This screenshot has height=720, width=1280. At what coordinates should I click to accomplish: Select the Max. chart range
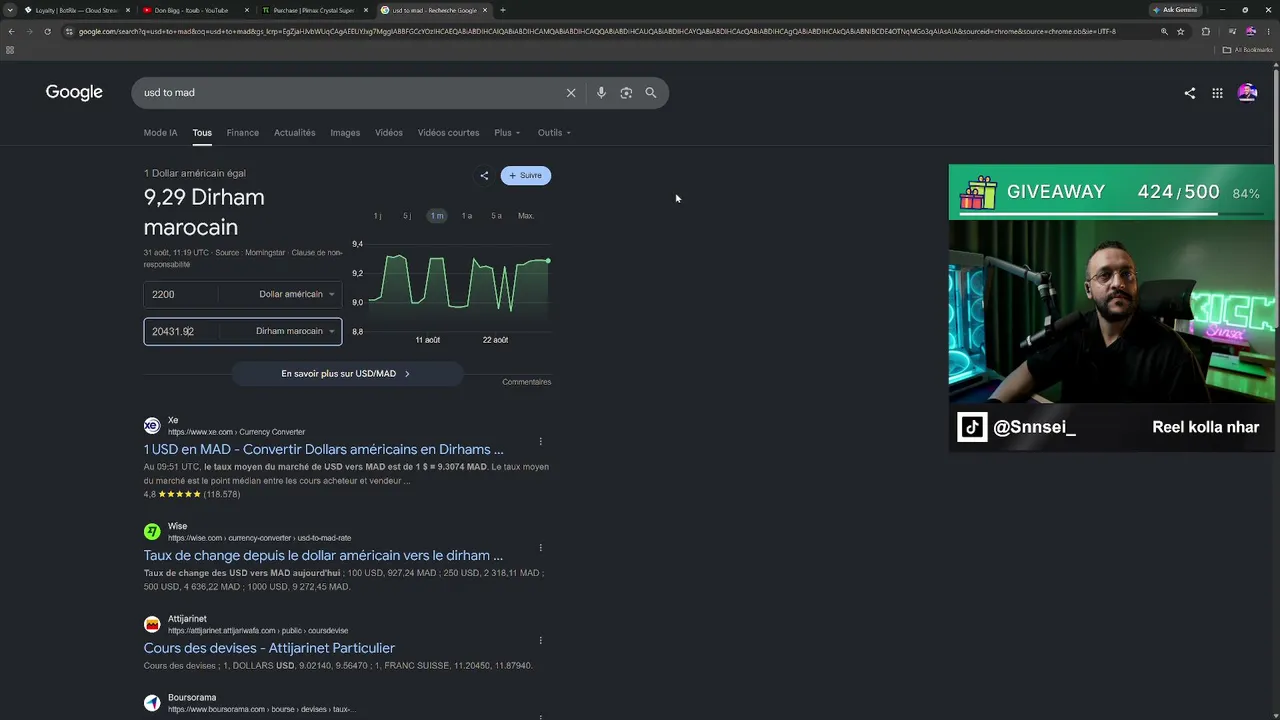pos(526,216)
